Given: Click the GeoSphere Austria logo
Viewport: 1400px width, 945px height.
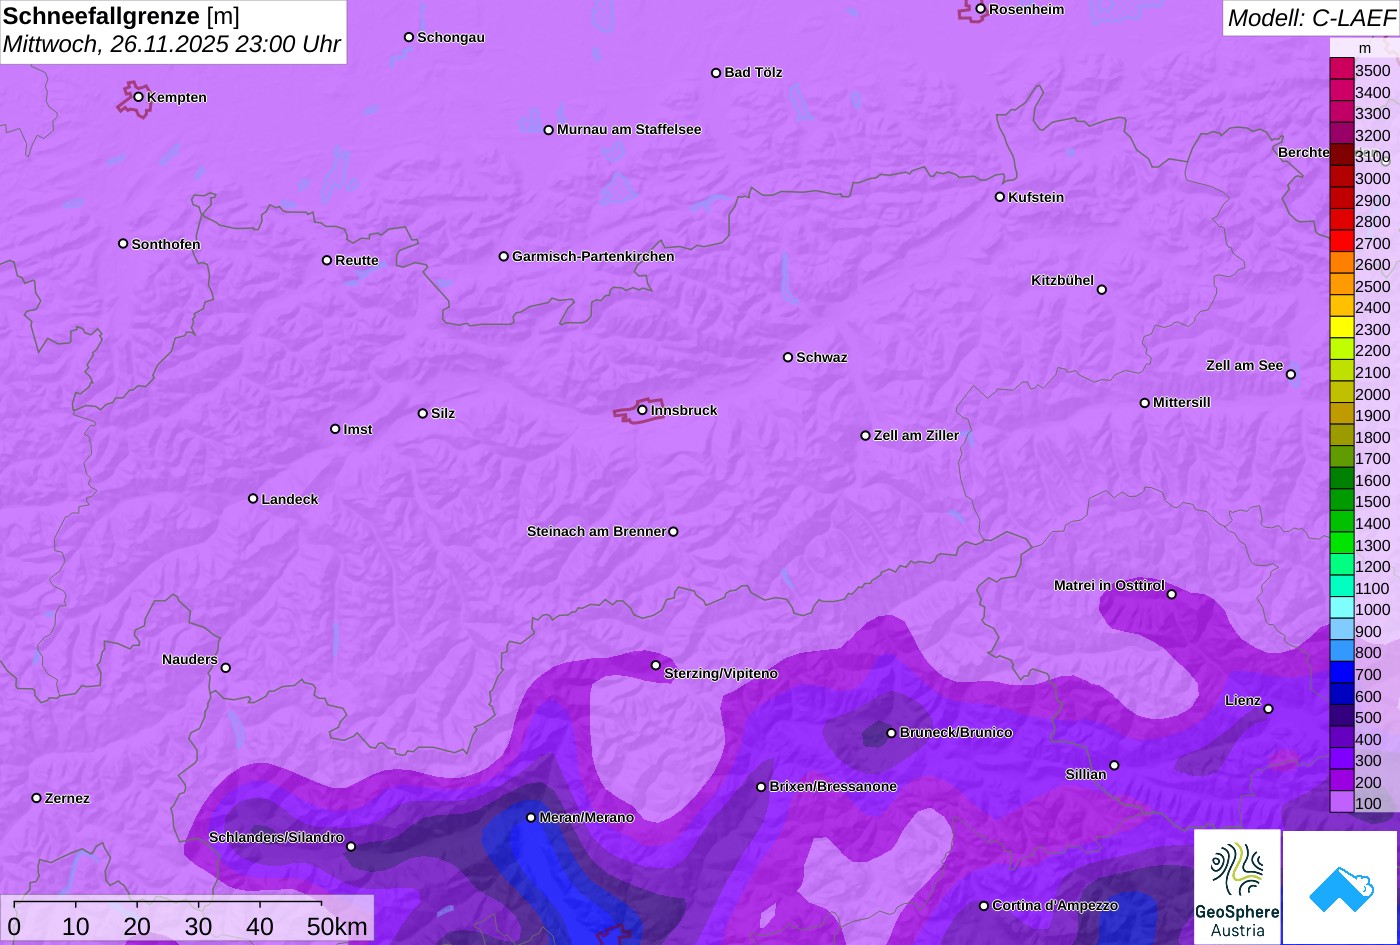Looking at the screenshot, I should coord(1237,887).
